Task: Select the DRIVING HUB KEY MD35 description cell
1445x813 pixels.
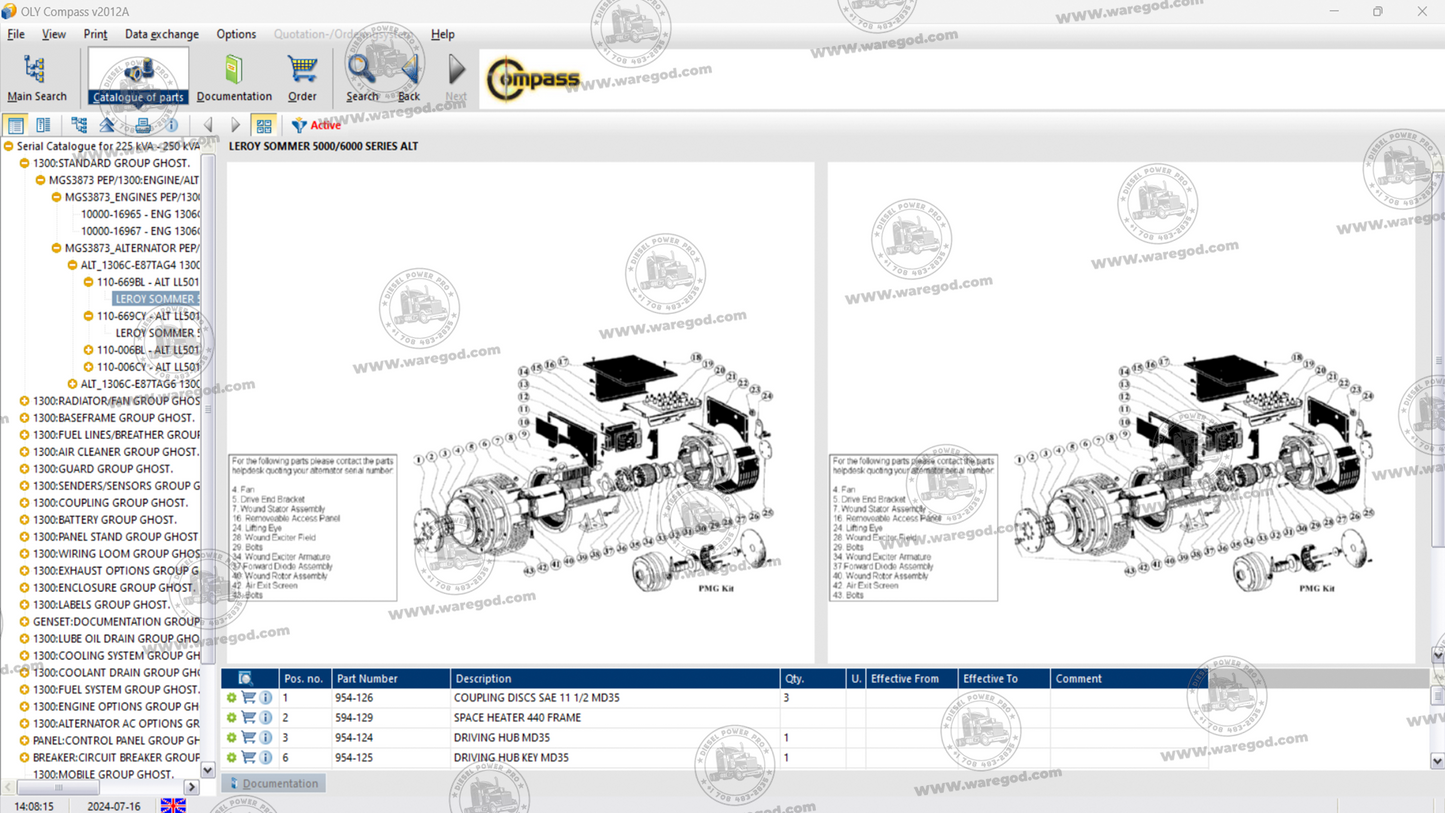Action: 614,758
